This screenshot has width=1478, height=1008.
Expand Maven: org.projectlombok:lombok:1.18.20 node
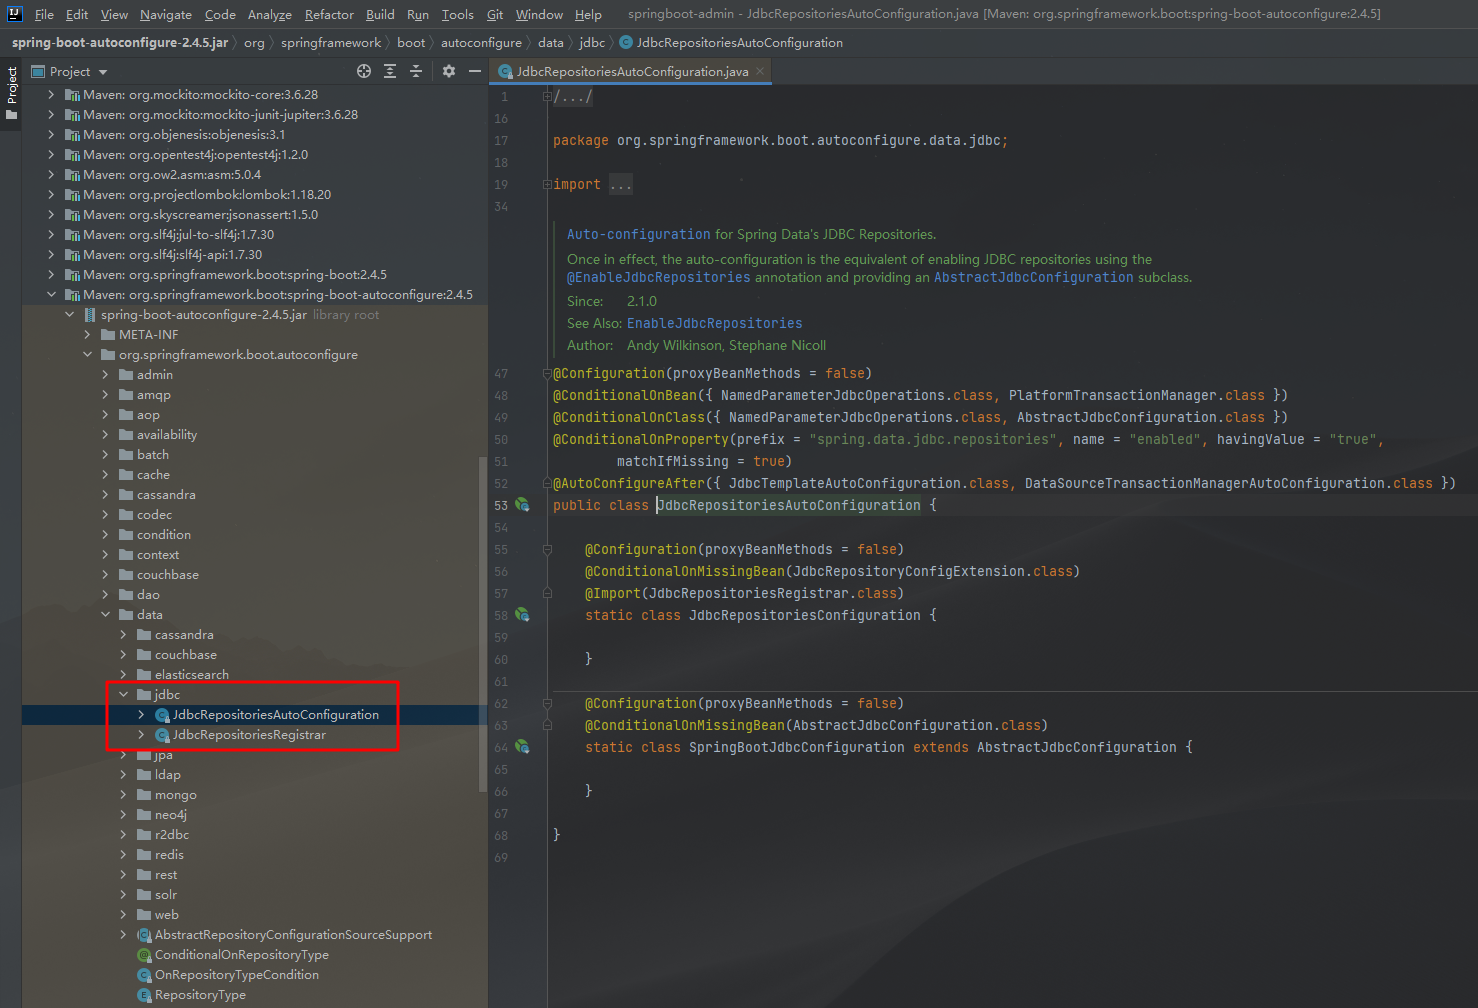point(51,195)
